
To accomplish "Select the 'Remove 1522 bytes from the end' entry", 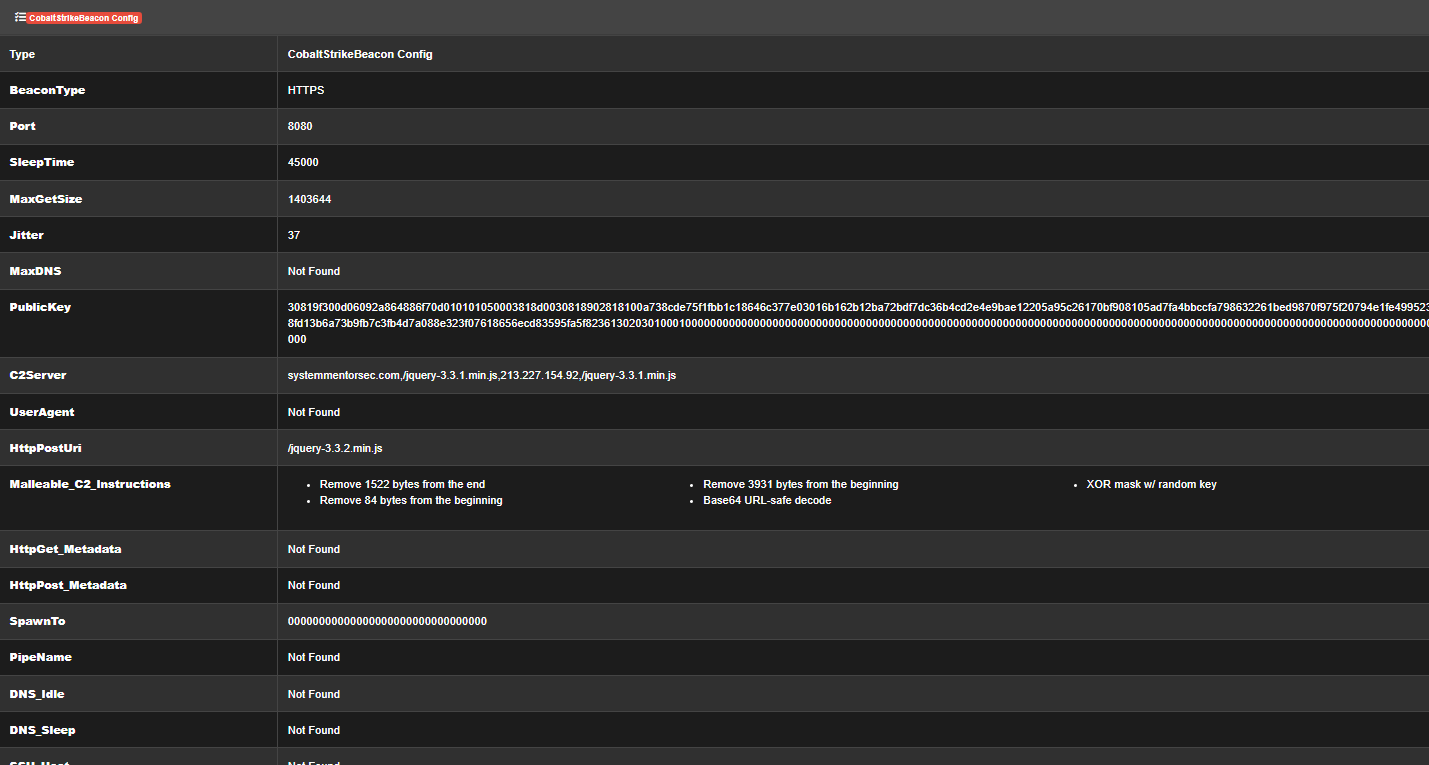I will 401,483.
